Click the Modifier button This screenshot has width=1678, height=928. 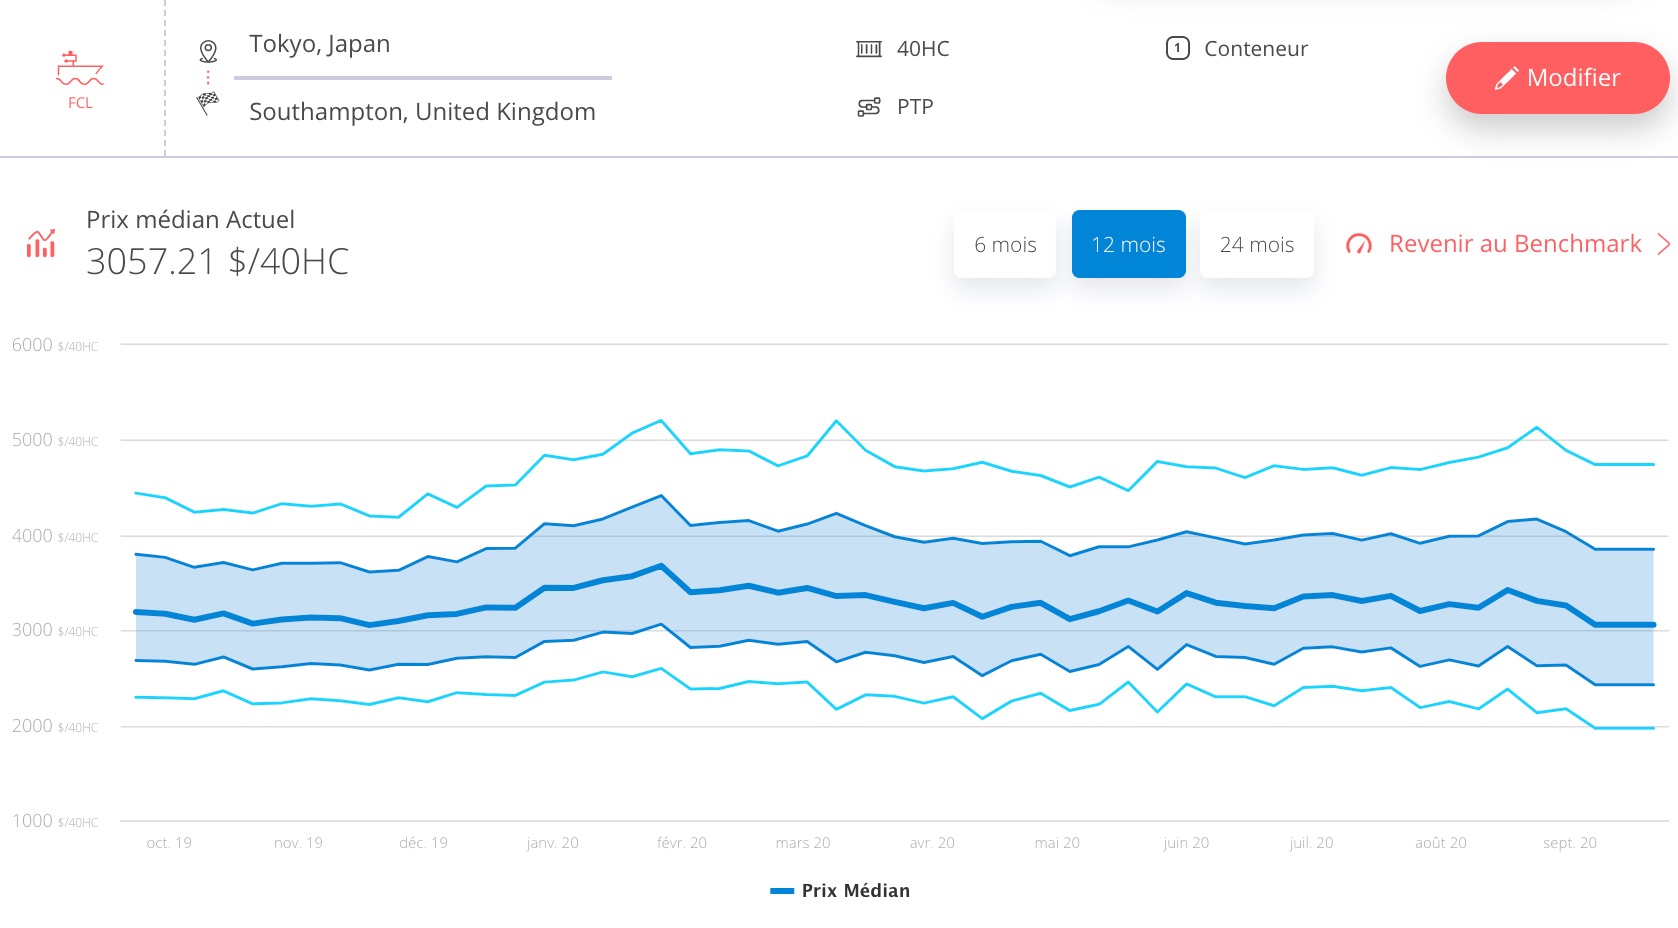click(x=1558, y=78)
